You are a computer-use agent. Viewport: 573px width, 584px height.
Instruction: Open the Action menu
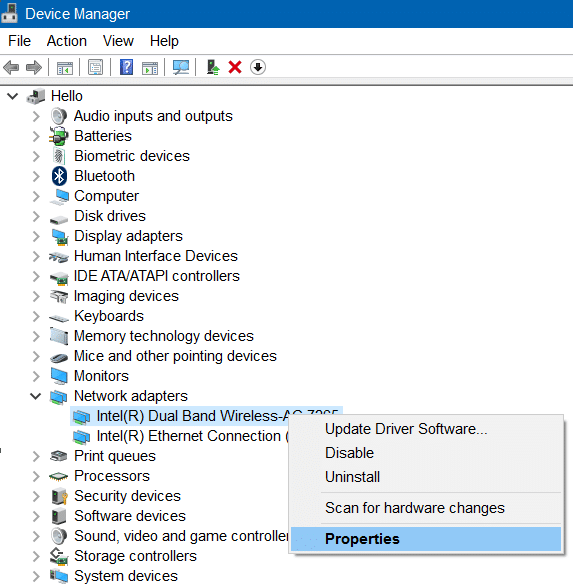click(67, 41)
